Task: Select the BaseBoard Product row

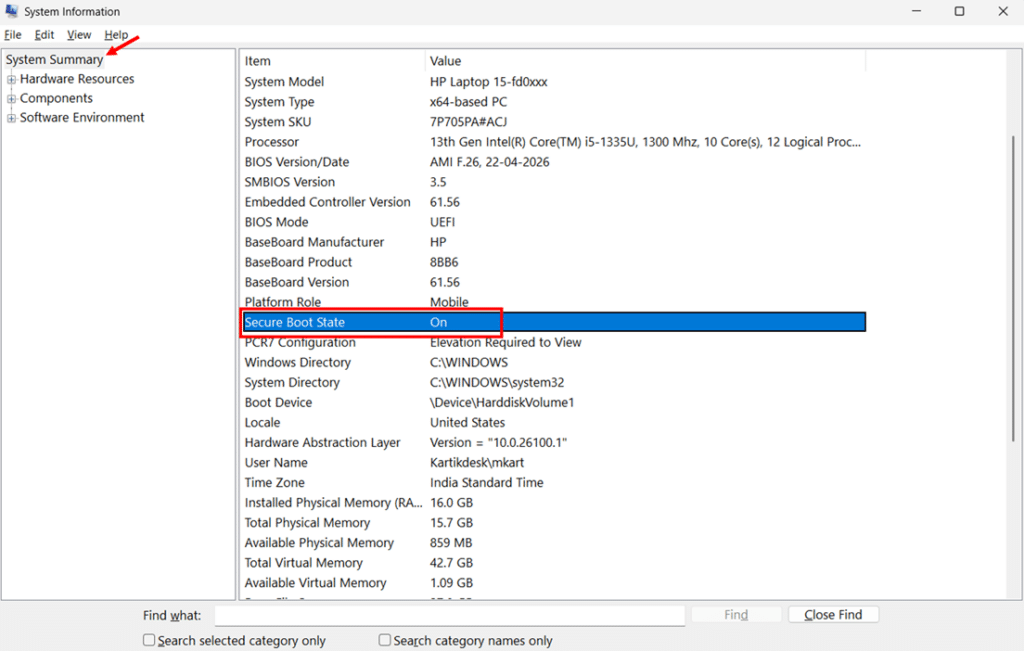Action: 553,262
